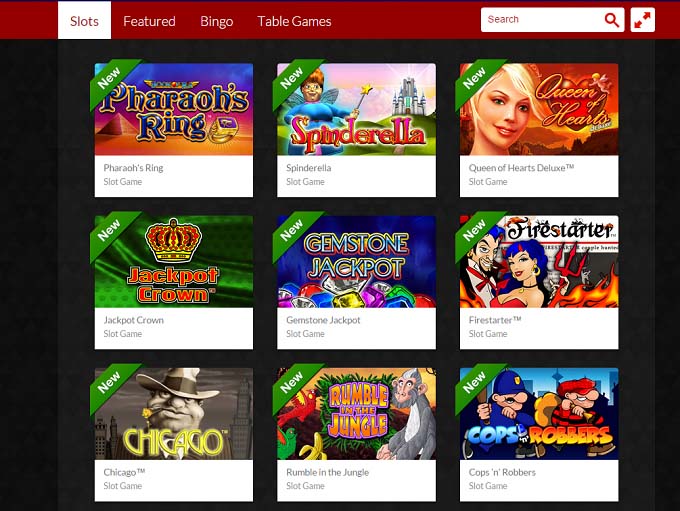Click the Rumble in the Jungle title link

pyautogui.click(x=327, y=472)
